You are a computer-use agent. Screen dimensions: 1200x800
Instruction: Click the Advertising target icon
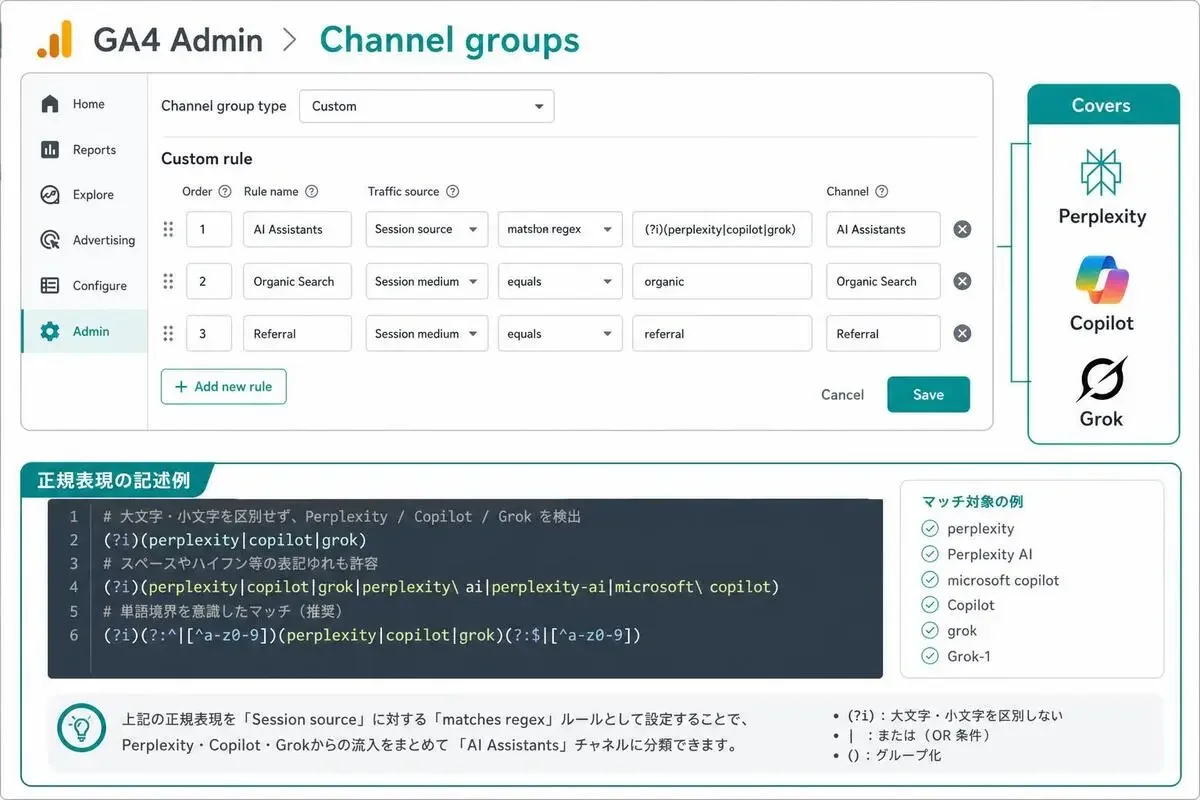click(50, 240)
